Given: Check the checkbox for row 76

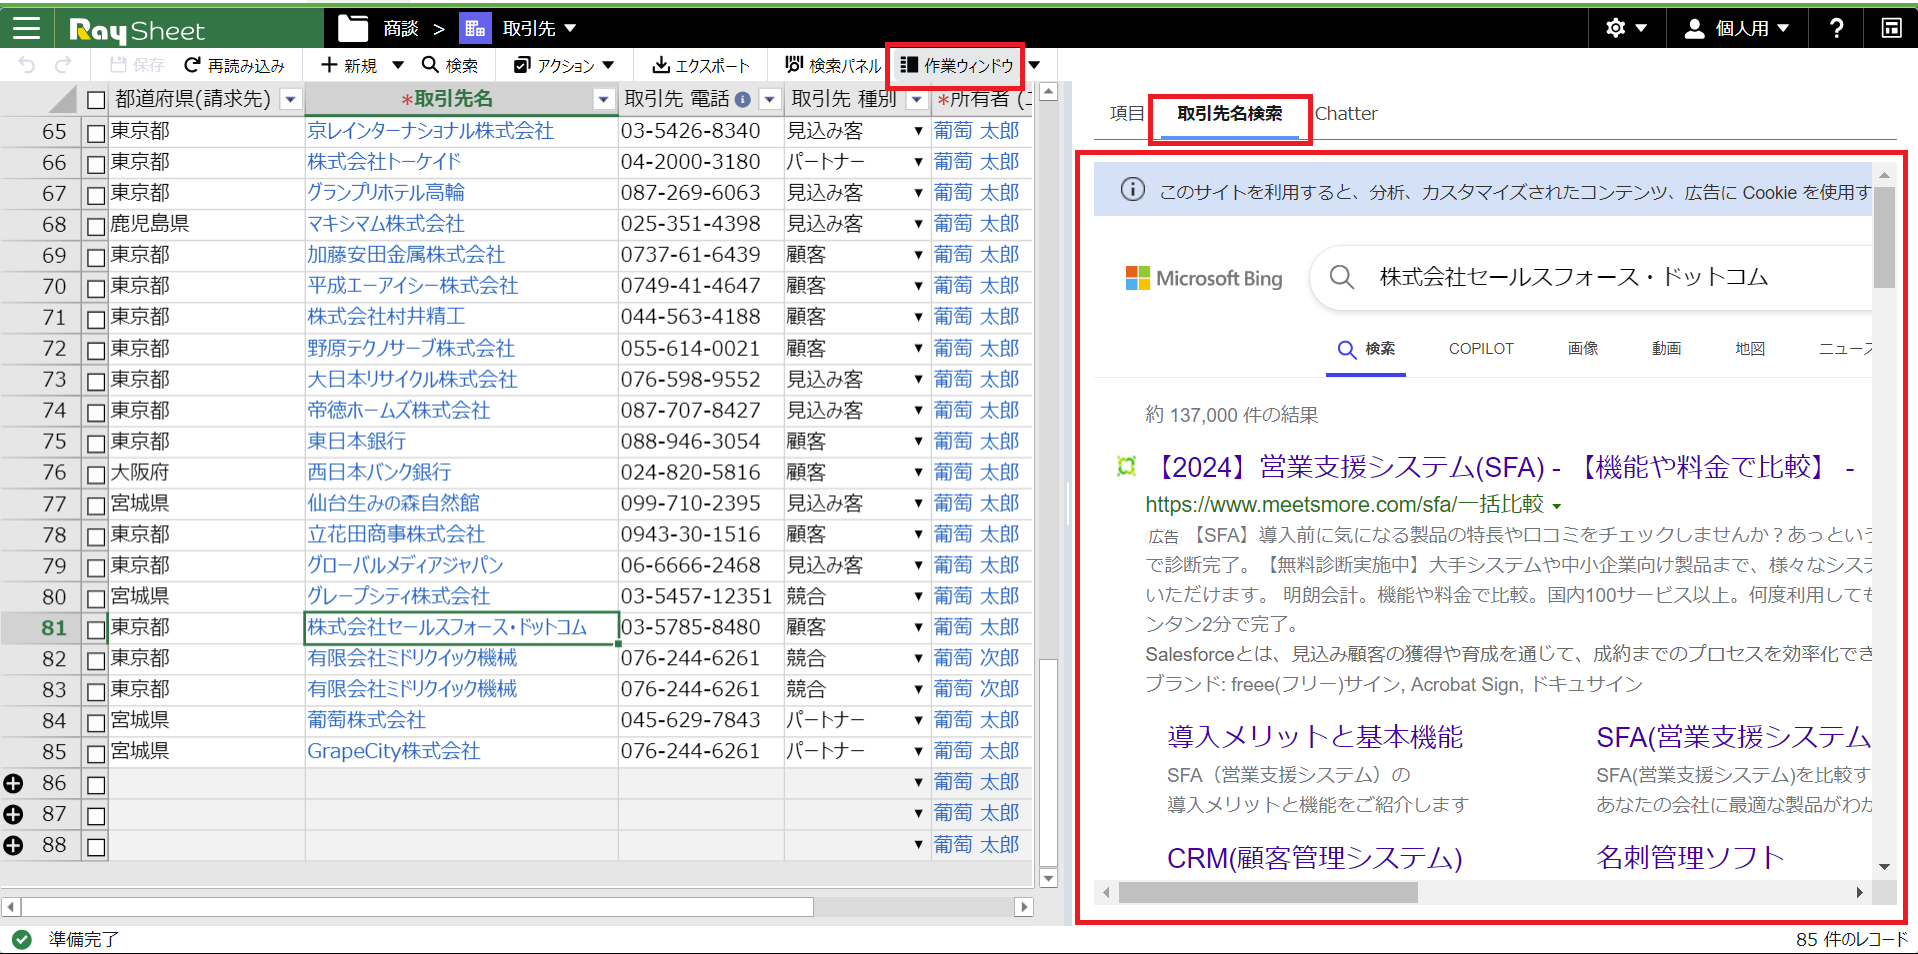Looking at the screenshot, I should click(96, 473).
